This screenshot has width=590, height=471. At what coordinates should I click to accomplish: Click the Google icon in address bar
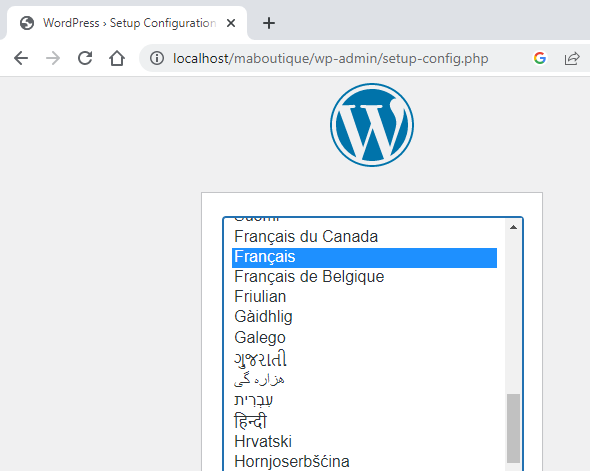pyautogui.click(x=540, y=58)
